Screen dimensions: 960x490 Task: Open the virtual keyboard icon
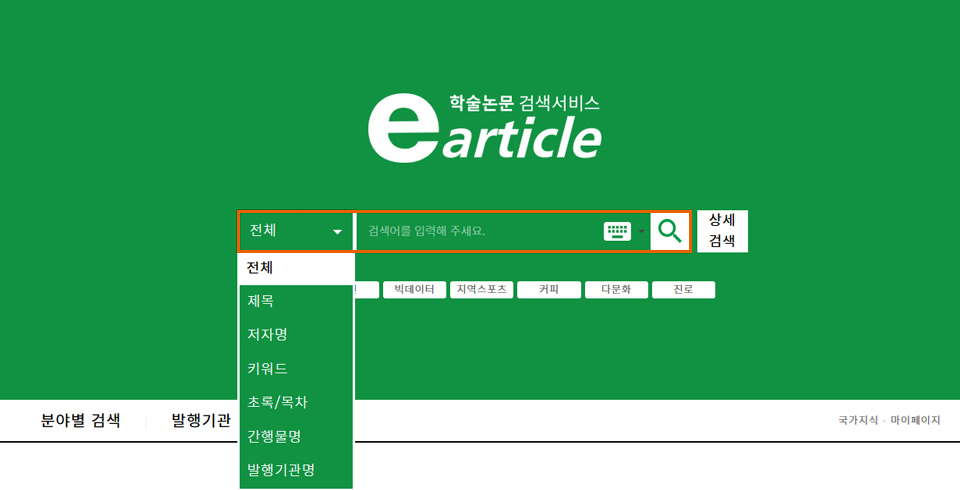coord(617,232)
